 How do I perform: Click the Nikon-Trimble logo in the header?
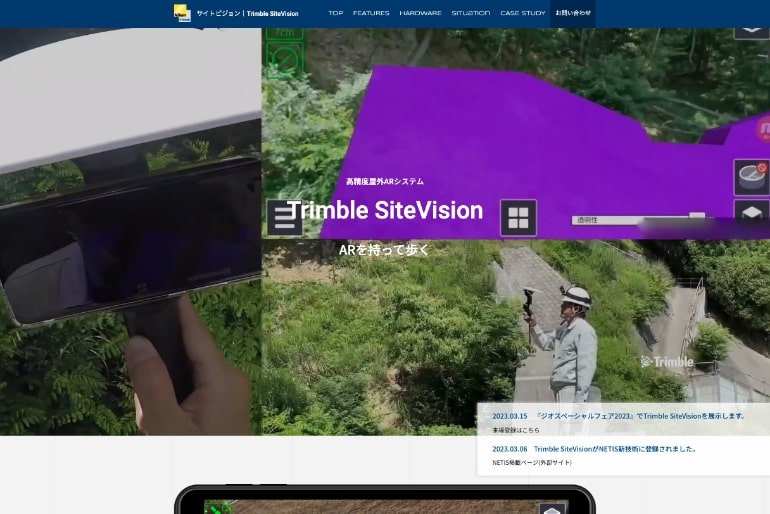point(182,13)
